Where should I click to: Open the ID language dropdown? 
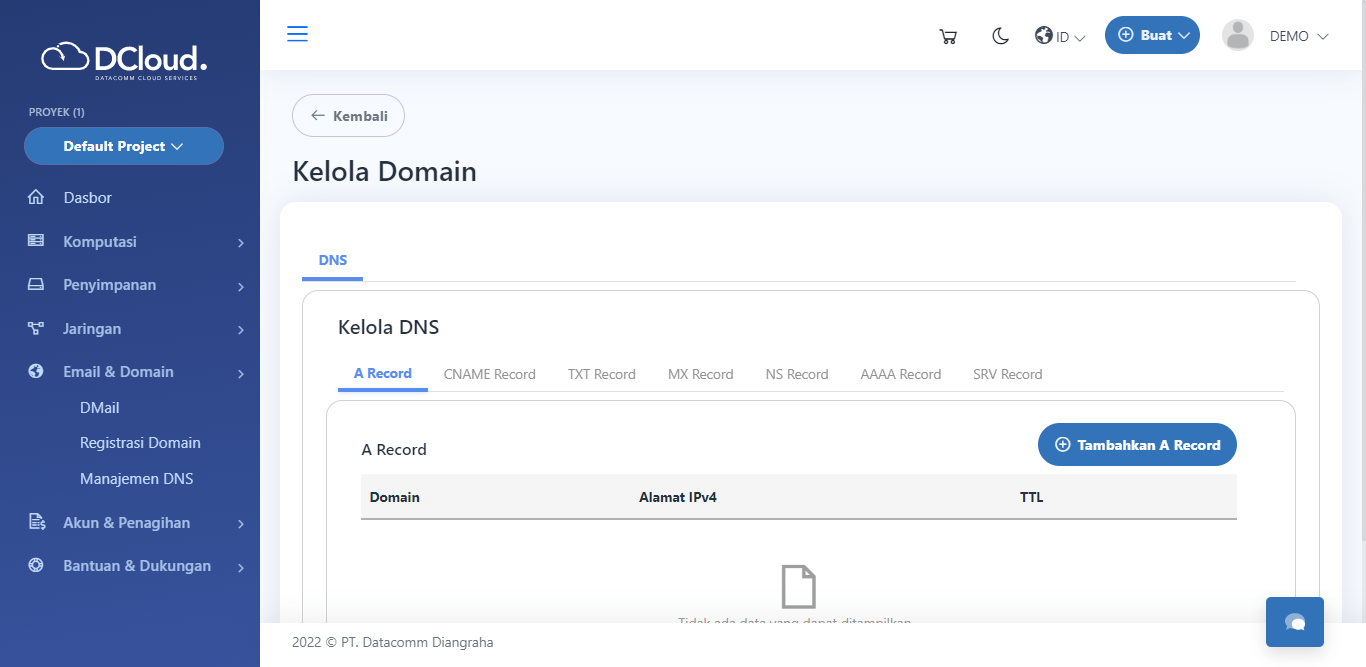click(x=1060, y=36)
